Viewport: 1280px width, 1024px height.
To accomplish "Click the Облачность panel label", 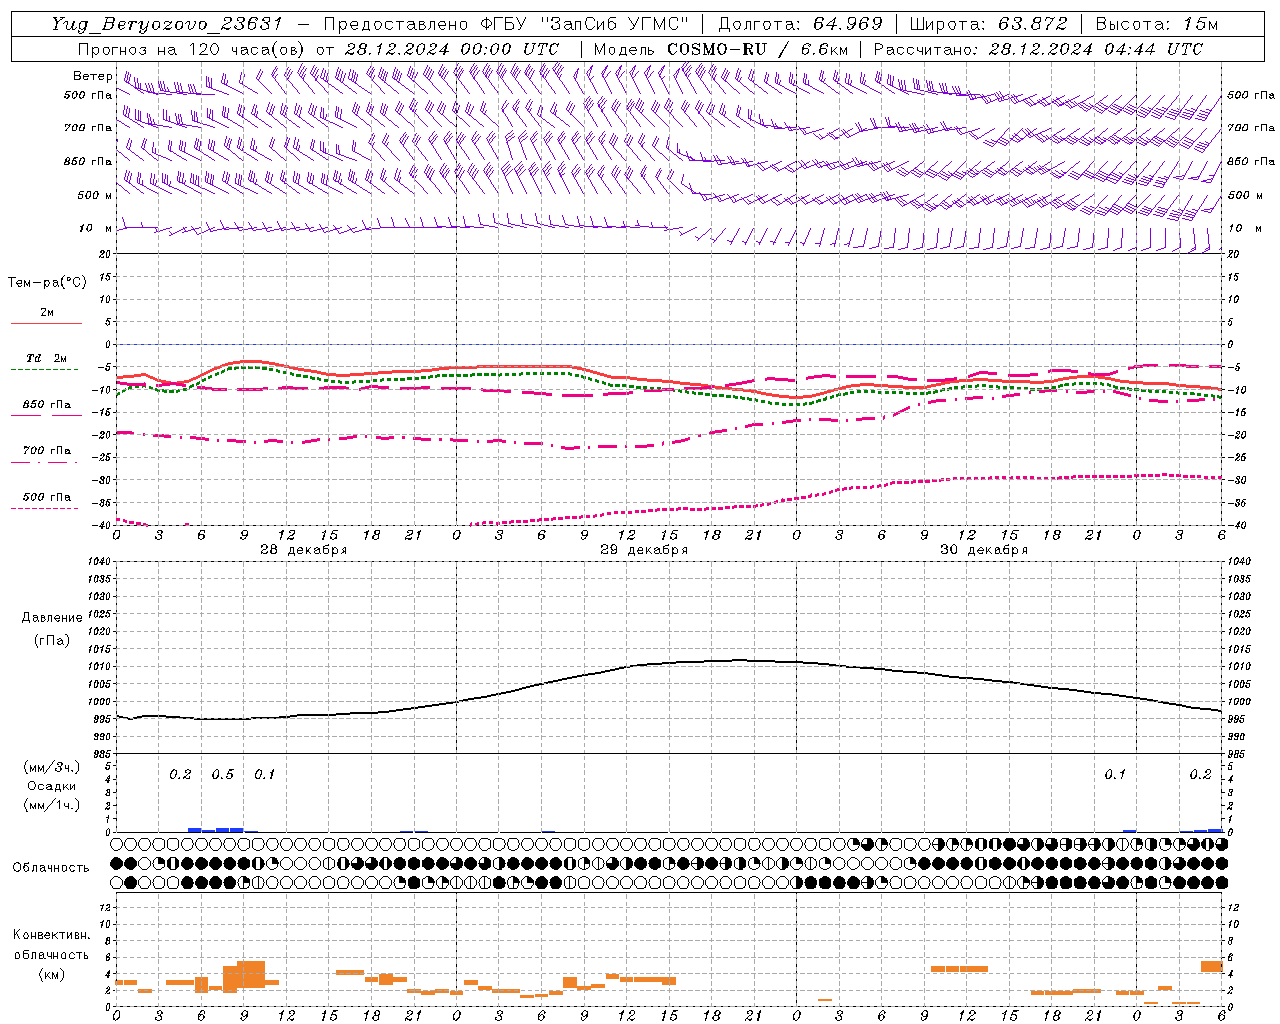I will click(x=51, y=868).
